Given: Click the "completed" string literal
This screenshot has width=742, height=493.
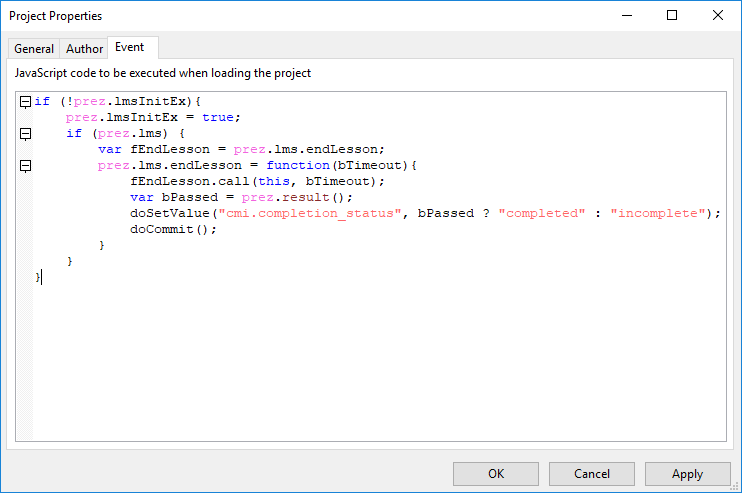Looking at the screenshot, I should (542, 213).
